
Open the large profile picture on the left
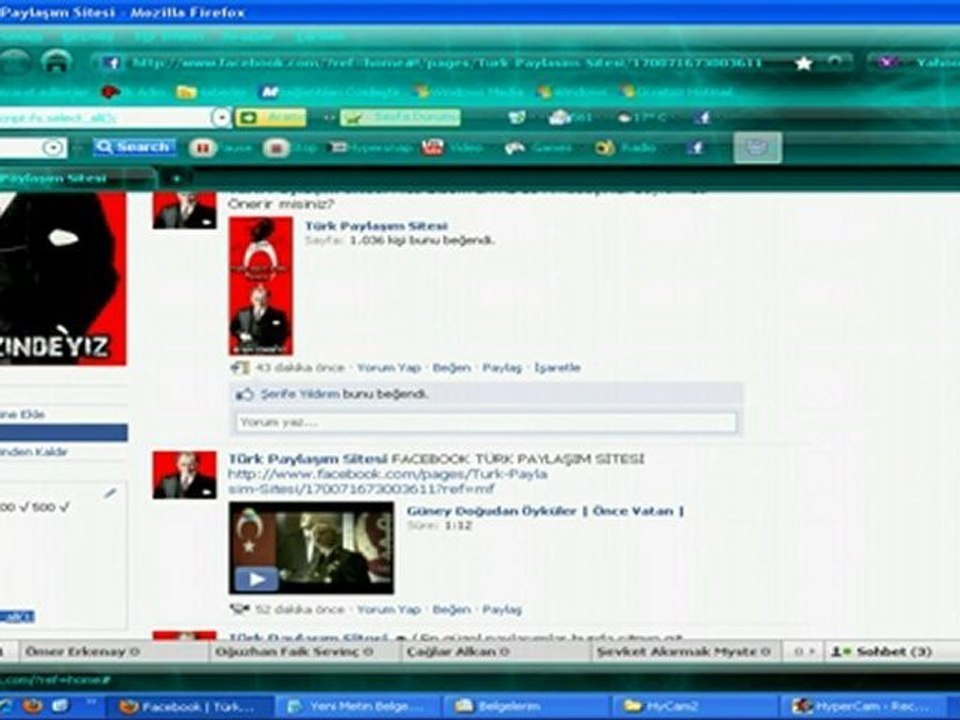[63, 279]
